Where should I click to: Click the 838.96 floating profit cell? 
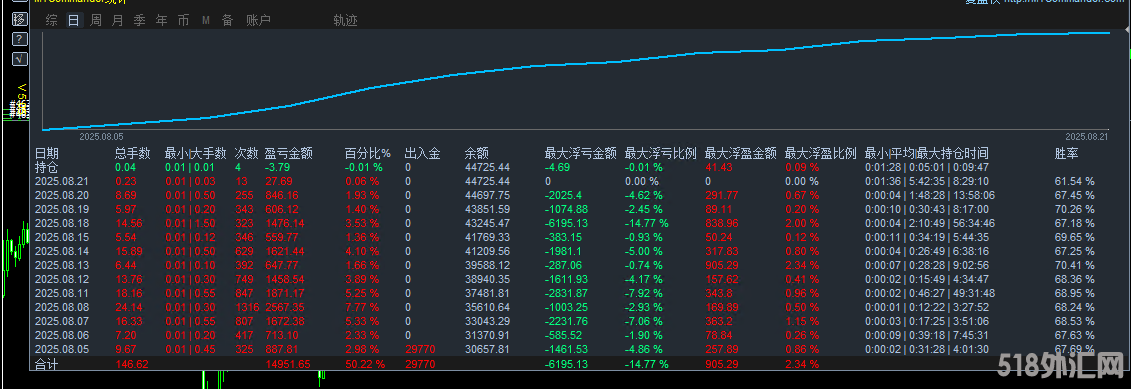pos(722,223)
